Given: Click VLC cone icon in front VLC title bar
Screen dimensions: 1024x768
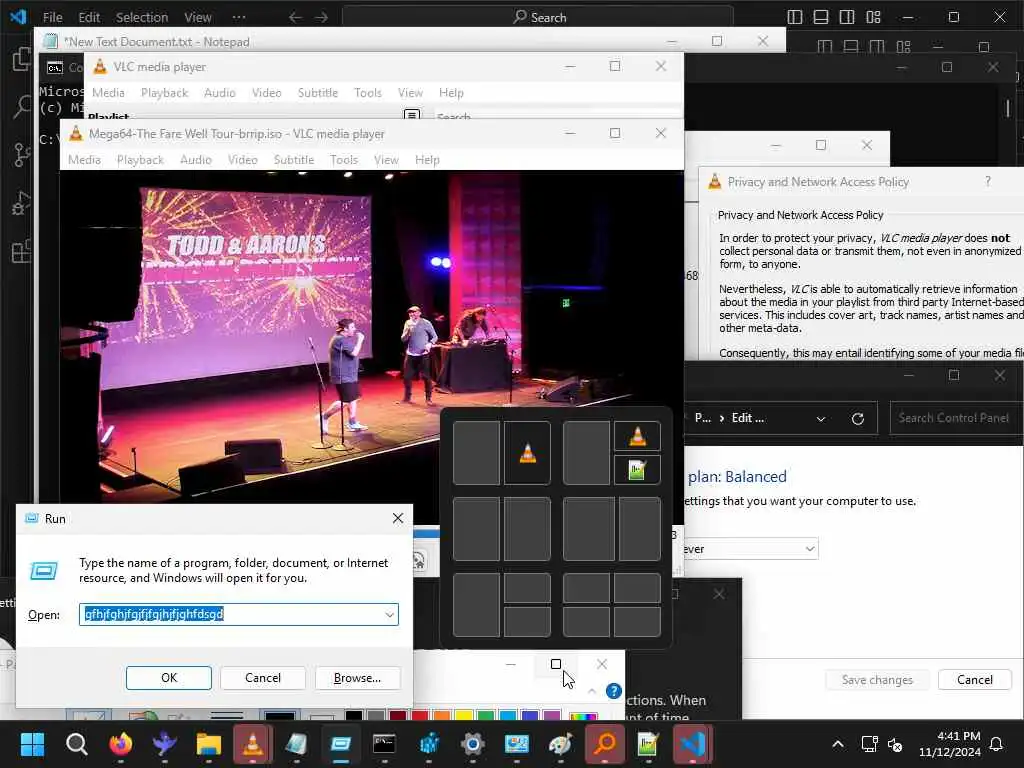Looking at the screenshot, I should click(x=76, y=134).
